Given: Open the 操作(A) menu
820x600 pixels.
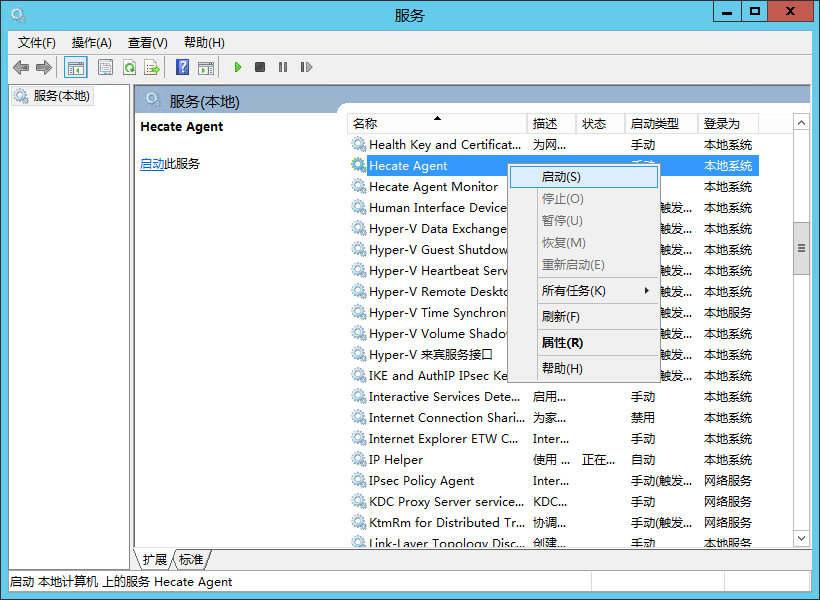Looking at the screenshot, I should [x=91, y=42].
